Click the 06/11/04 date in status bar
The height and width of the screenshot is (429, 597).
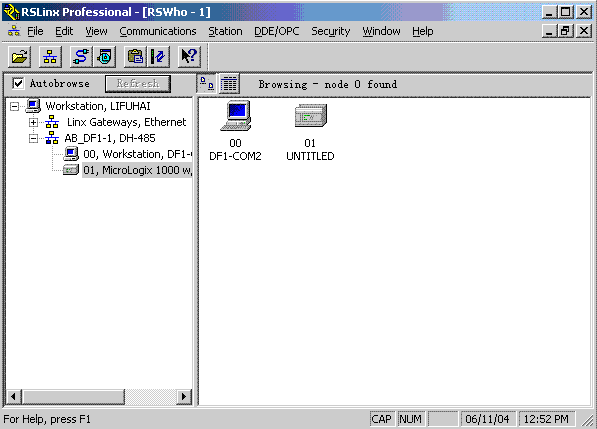click(487, 419)
